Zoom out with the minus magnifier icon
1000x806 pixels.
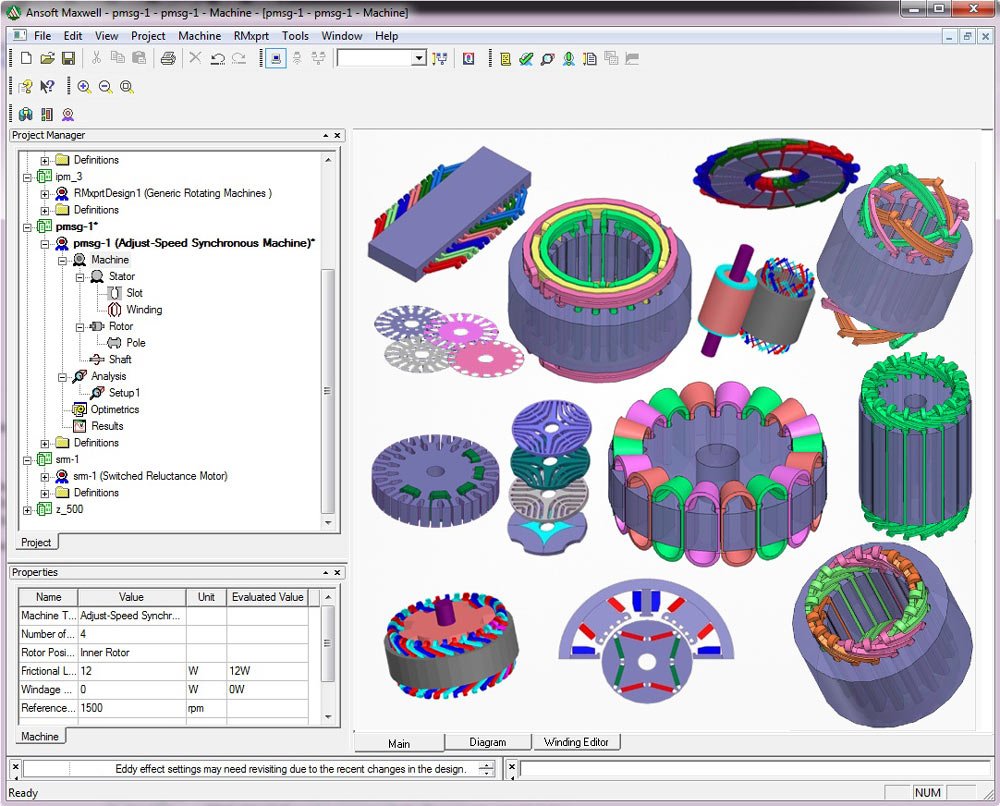pyautogui.click(x=105, y=87)
